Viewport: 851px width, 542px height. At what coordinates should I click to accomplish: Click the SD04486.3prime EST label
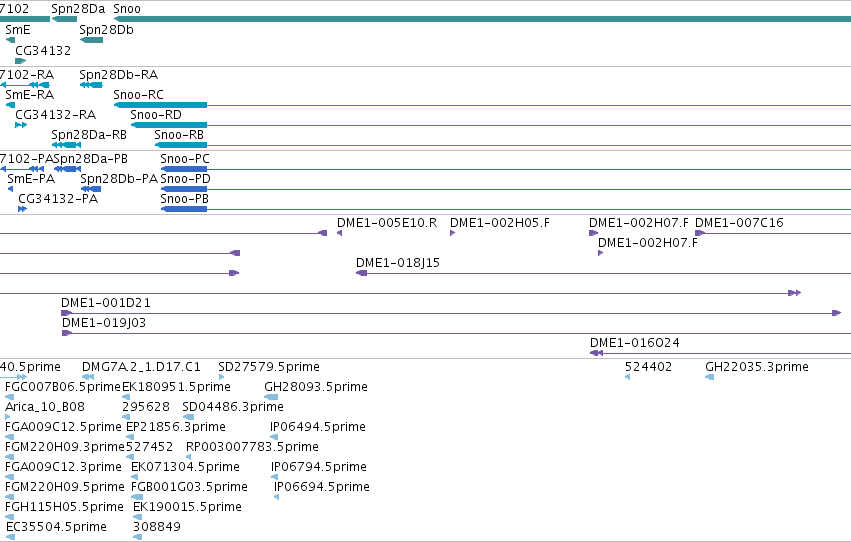point(233,407)
